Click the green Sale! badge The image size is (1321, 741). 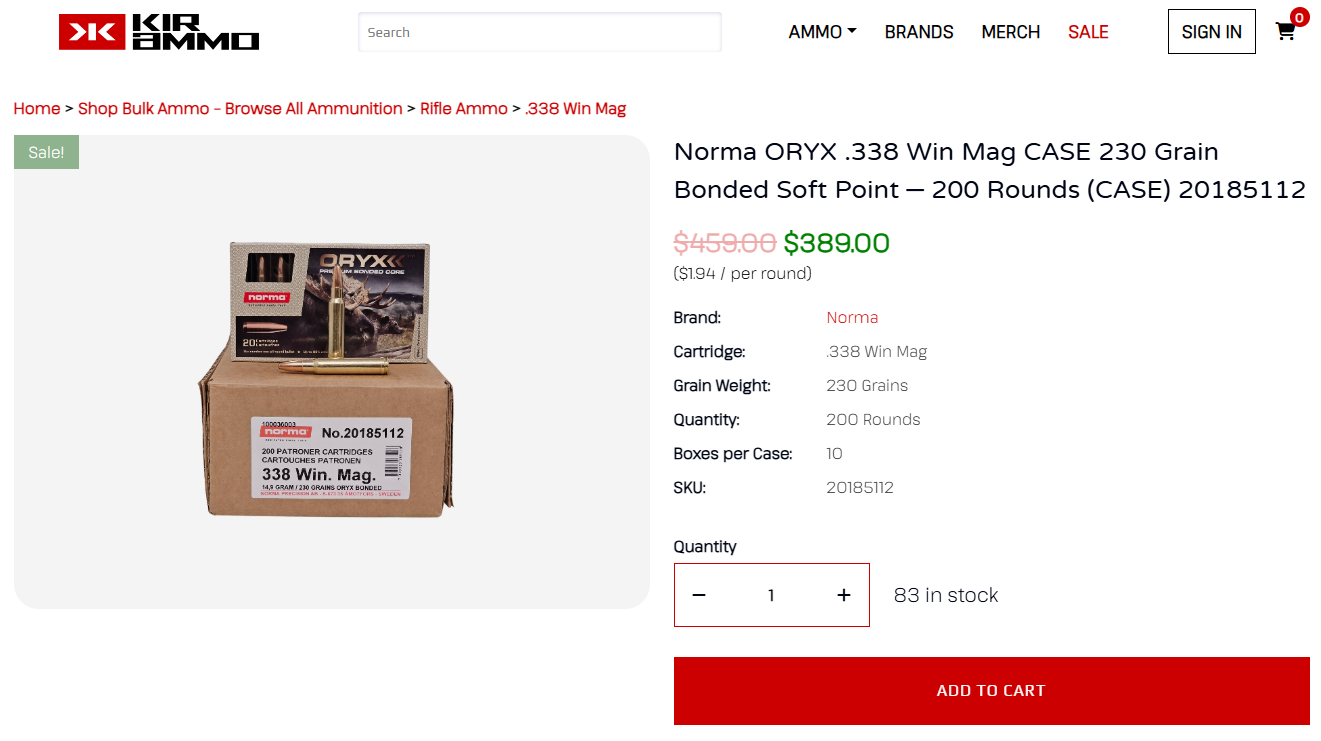pyautogui.click(x=46, y=152)
